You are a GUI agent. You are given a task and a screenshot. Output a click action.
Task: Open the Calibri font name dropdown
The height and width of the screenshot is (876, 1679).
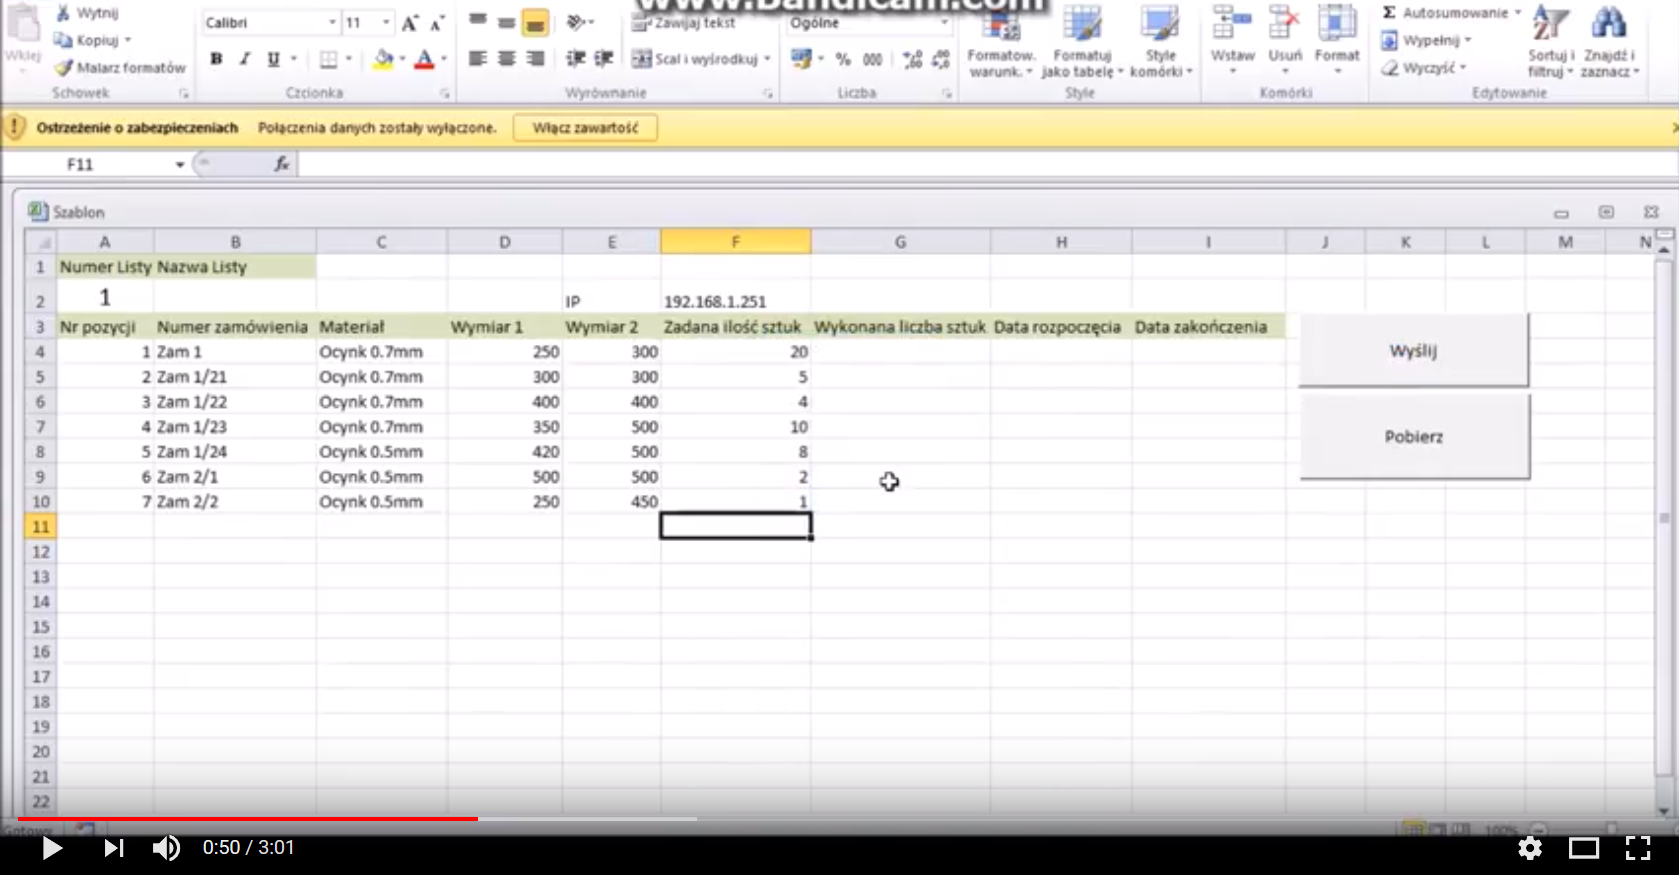coord(332,22)
